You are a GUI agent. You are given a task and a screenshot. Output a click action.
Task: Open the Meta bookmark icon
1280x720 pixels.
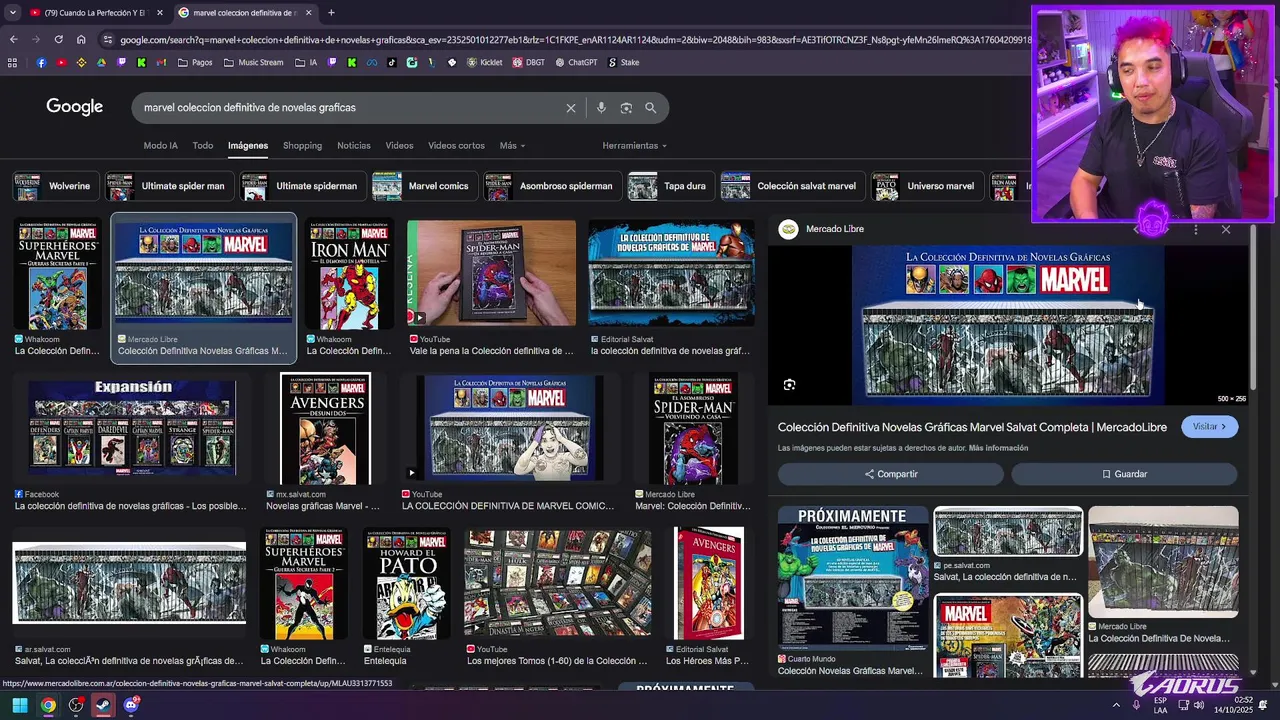point(371,62)
